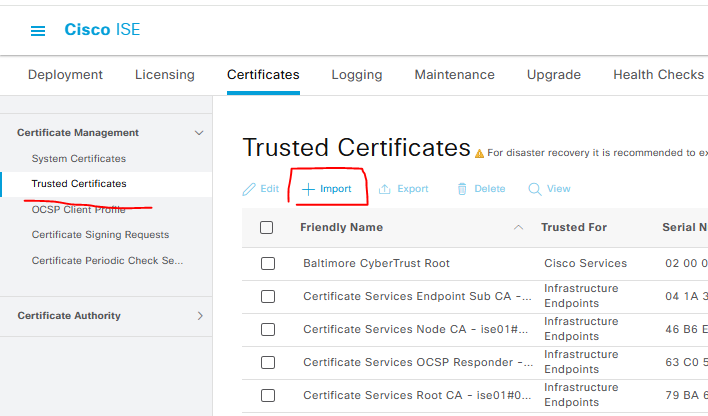708x416 pixels.
Task: Click the Import plus icon
Action: tap(308, 189)
